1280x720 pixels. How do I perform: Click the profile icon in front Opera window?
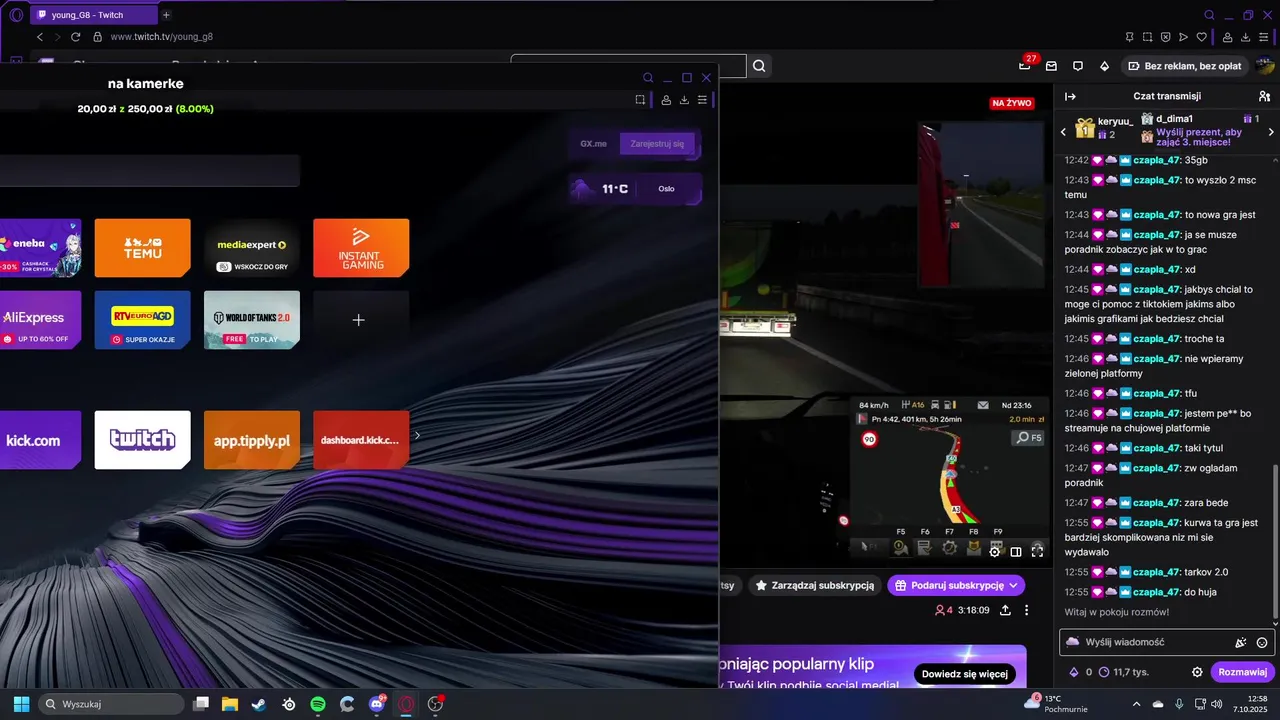point(666,100)
